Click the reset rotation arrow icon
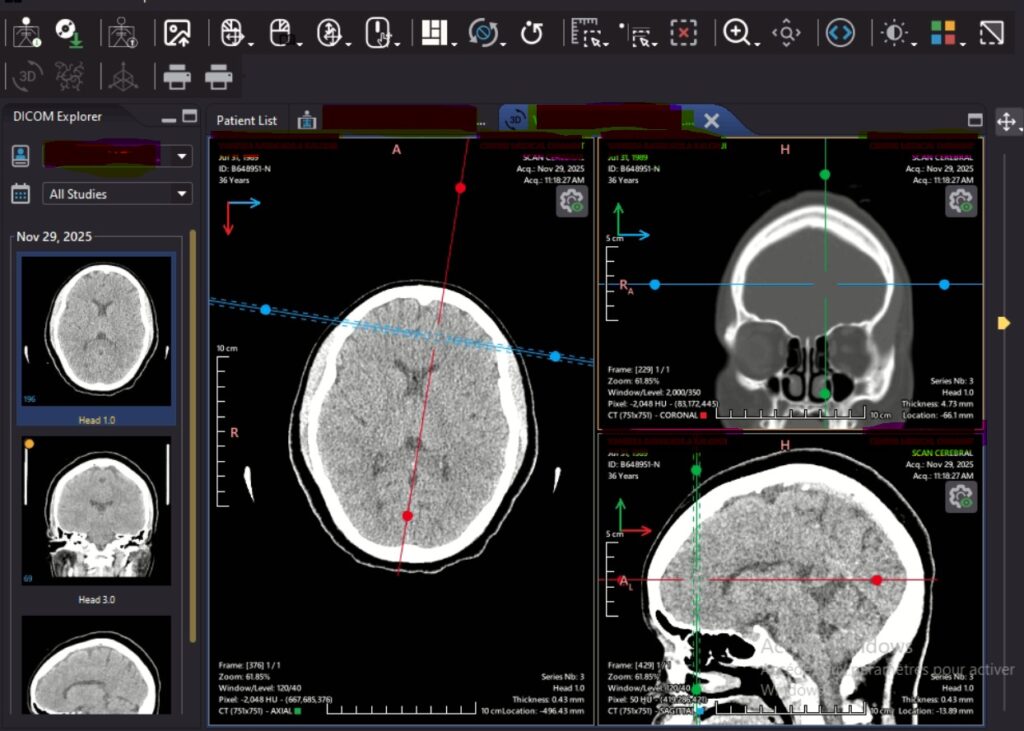The image size is (1024, 731). 532,33
